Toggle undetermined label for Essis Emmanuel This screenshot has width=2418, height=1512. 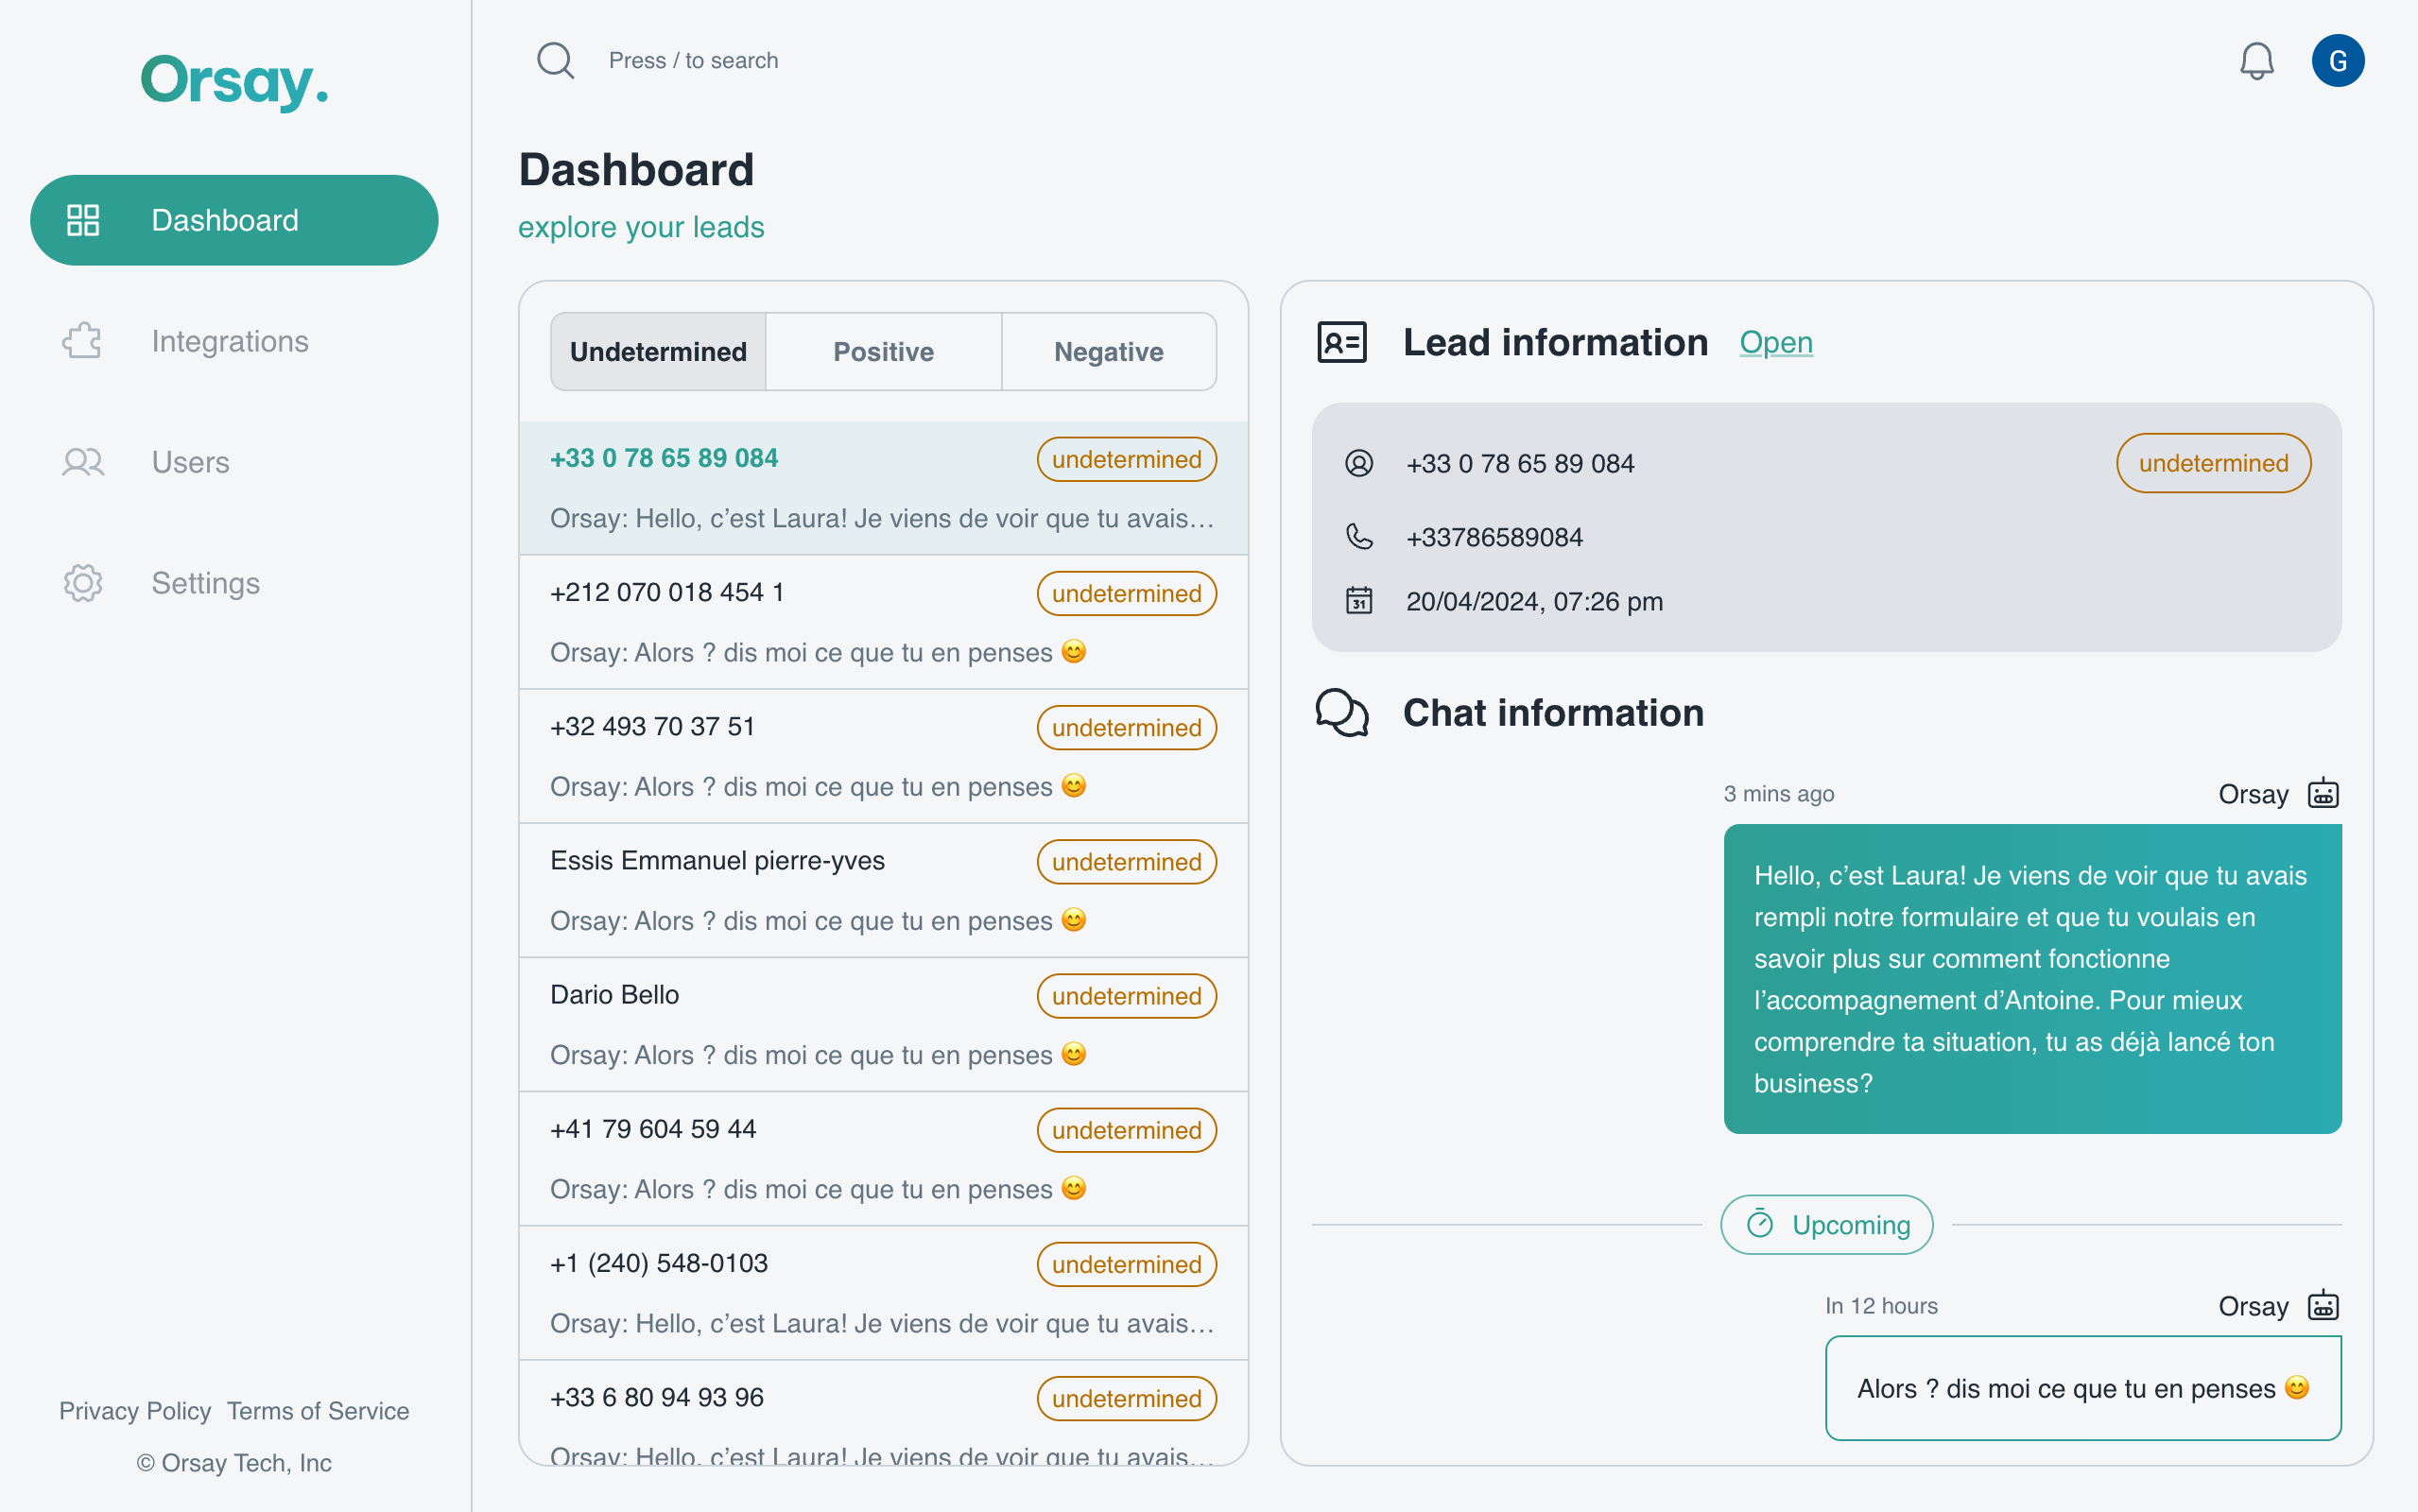point(1124,861)
